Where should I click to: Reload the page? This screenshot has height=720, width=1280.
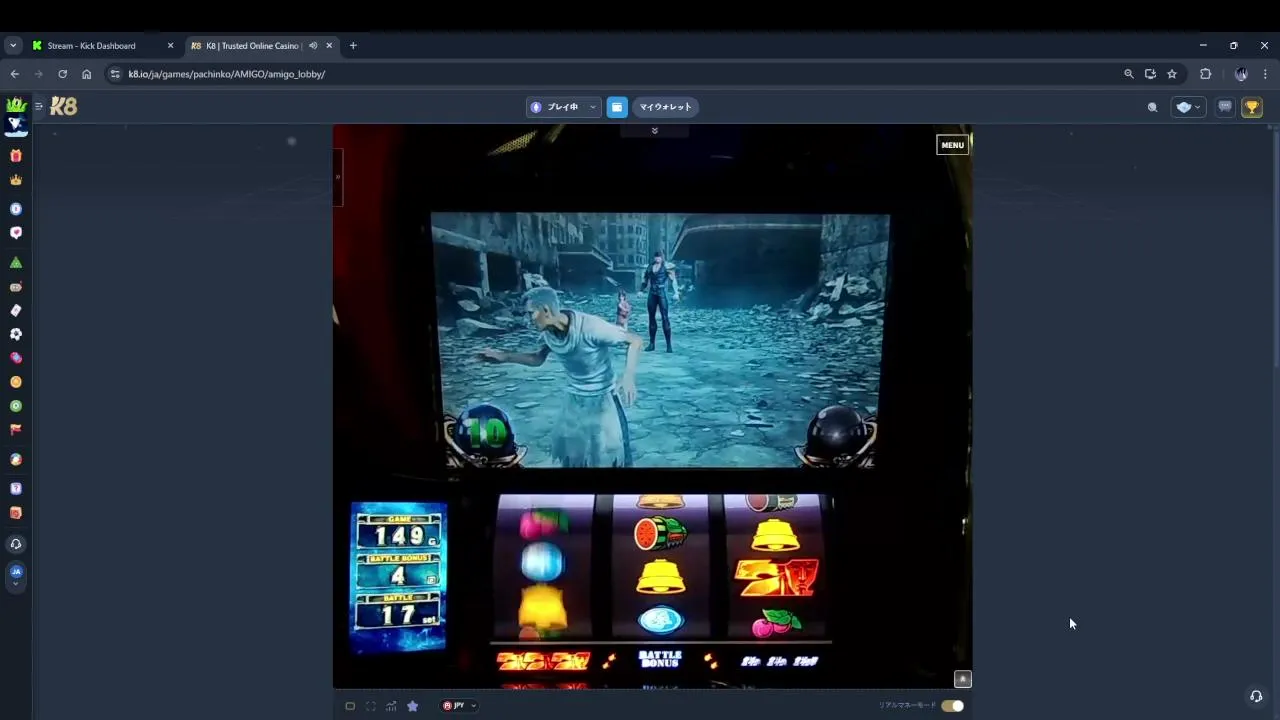point(62,74)
